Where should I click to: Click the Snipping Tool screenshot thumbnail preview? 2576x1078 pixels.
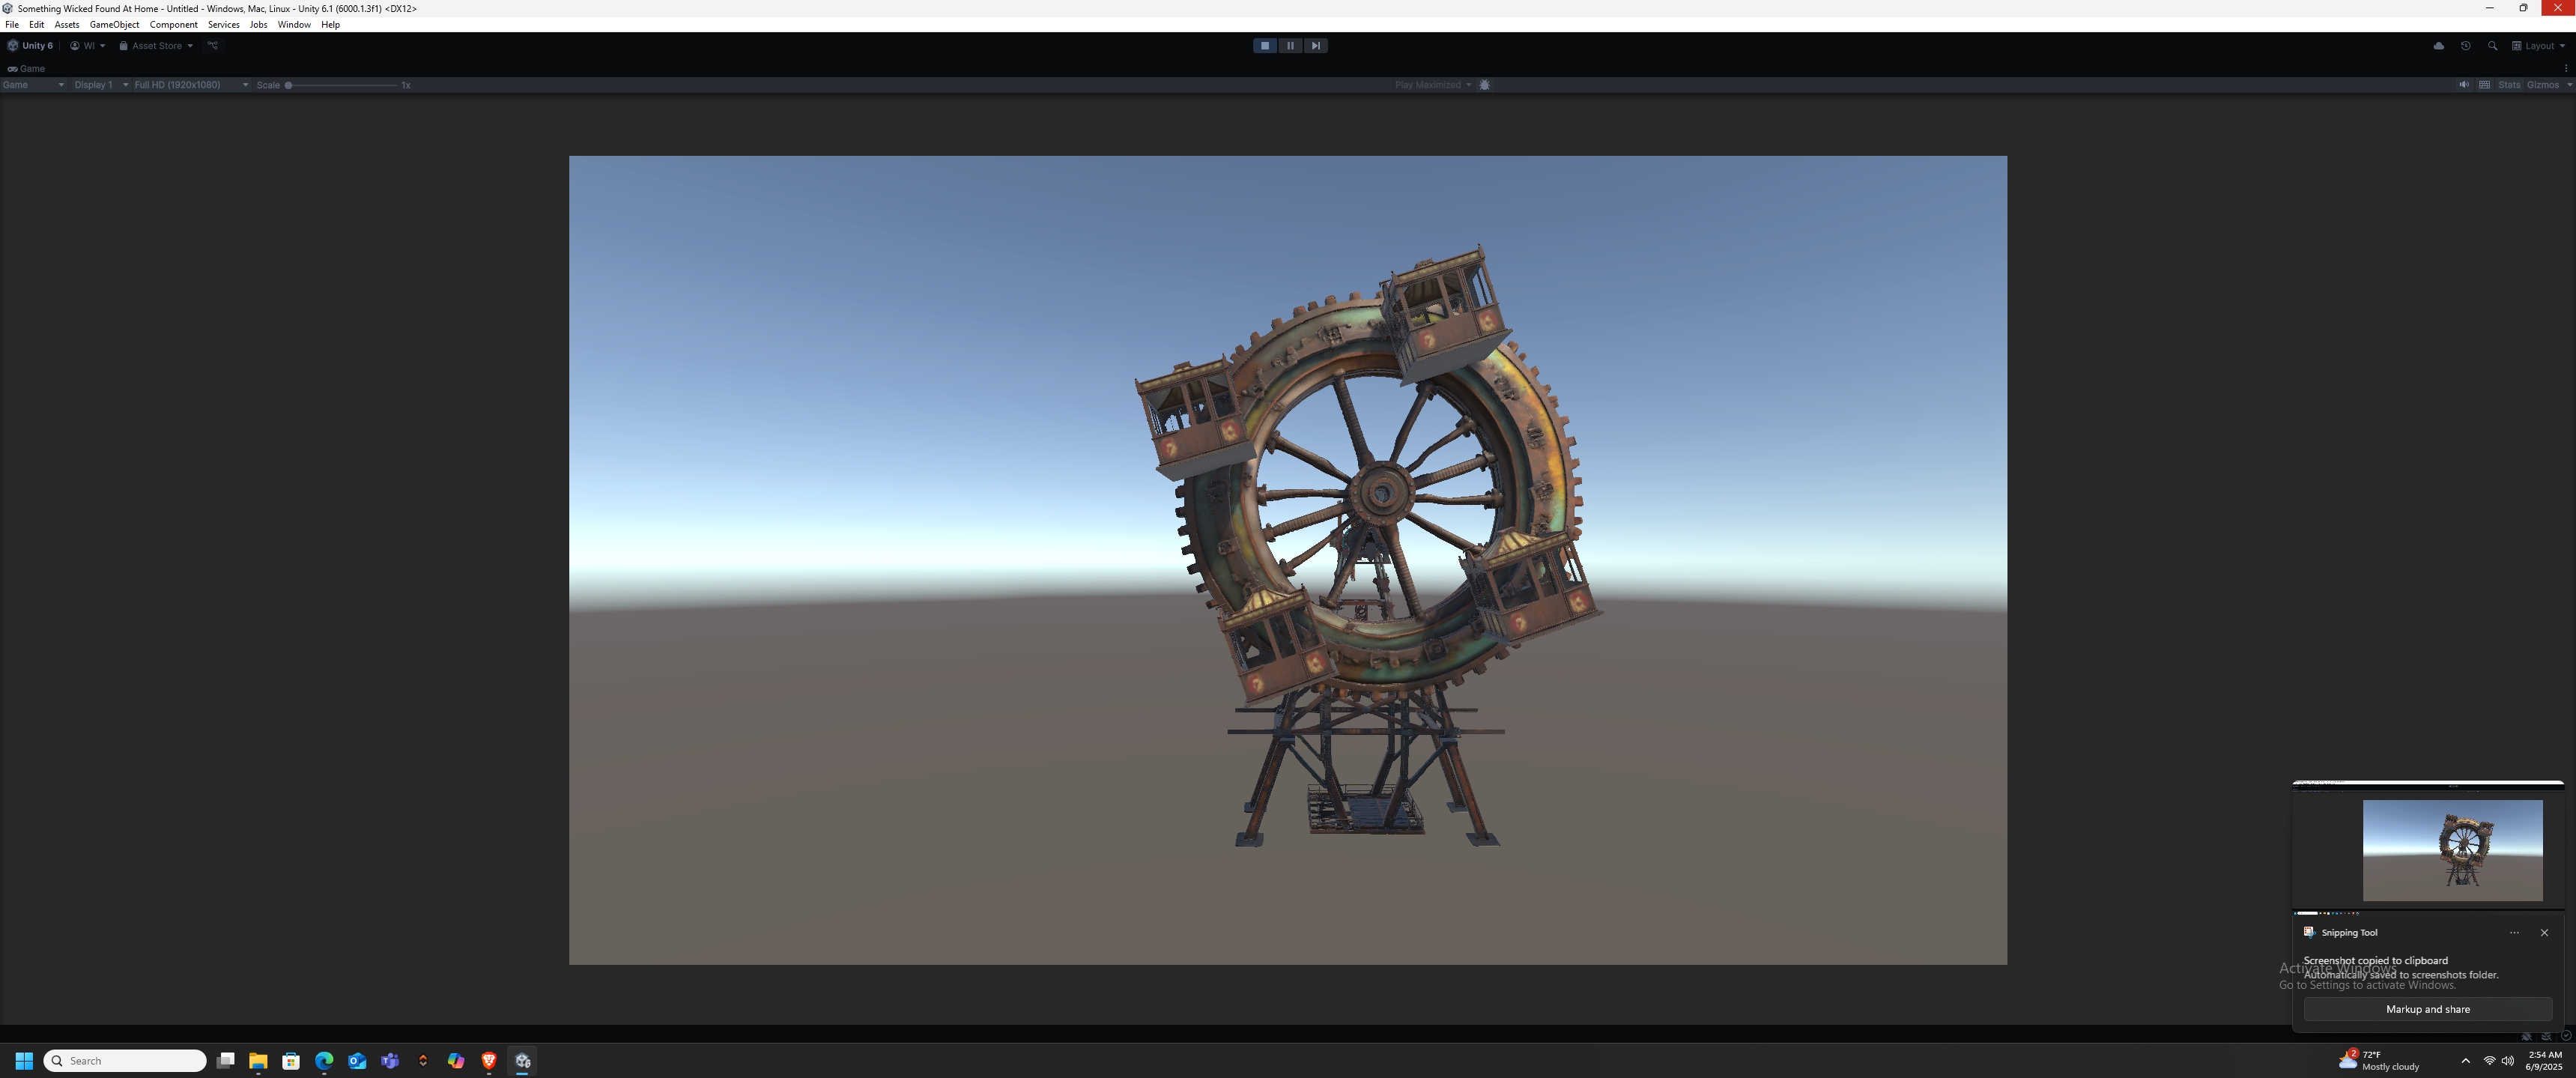tap(2428, 848)
